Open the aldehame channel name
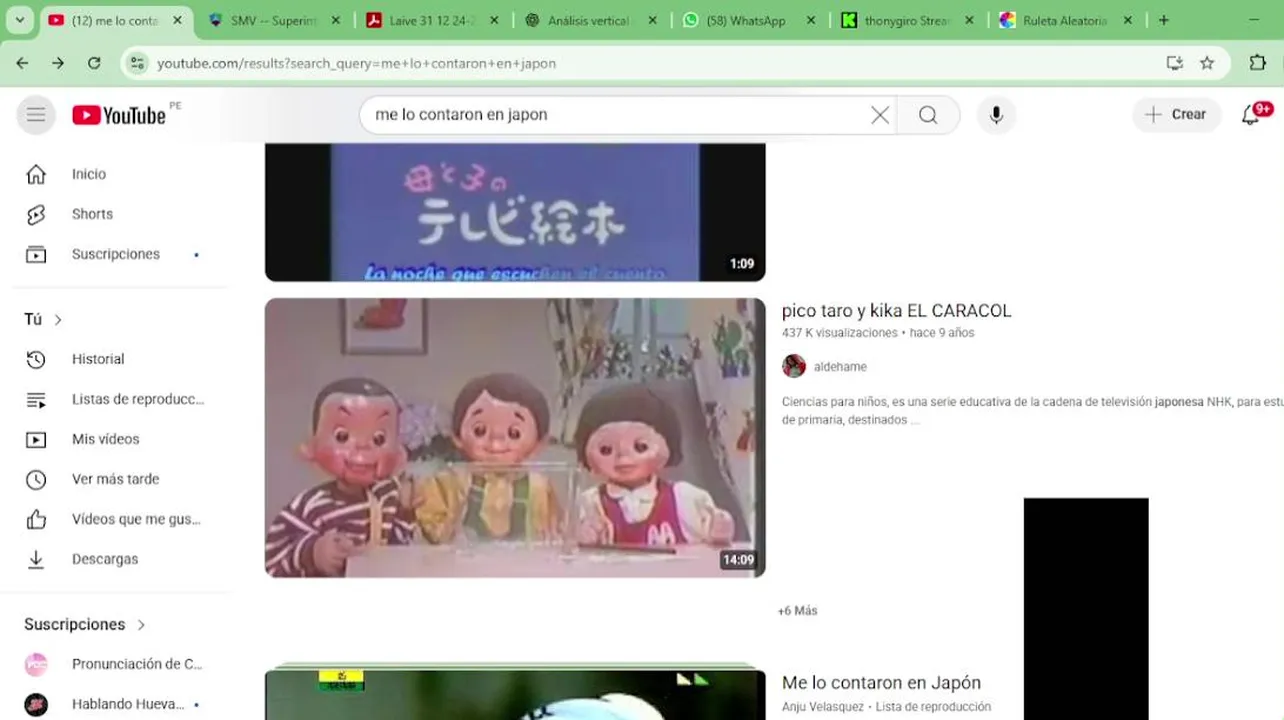This screenshot has width=1284, height=720. coord(840,367)
